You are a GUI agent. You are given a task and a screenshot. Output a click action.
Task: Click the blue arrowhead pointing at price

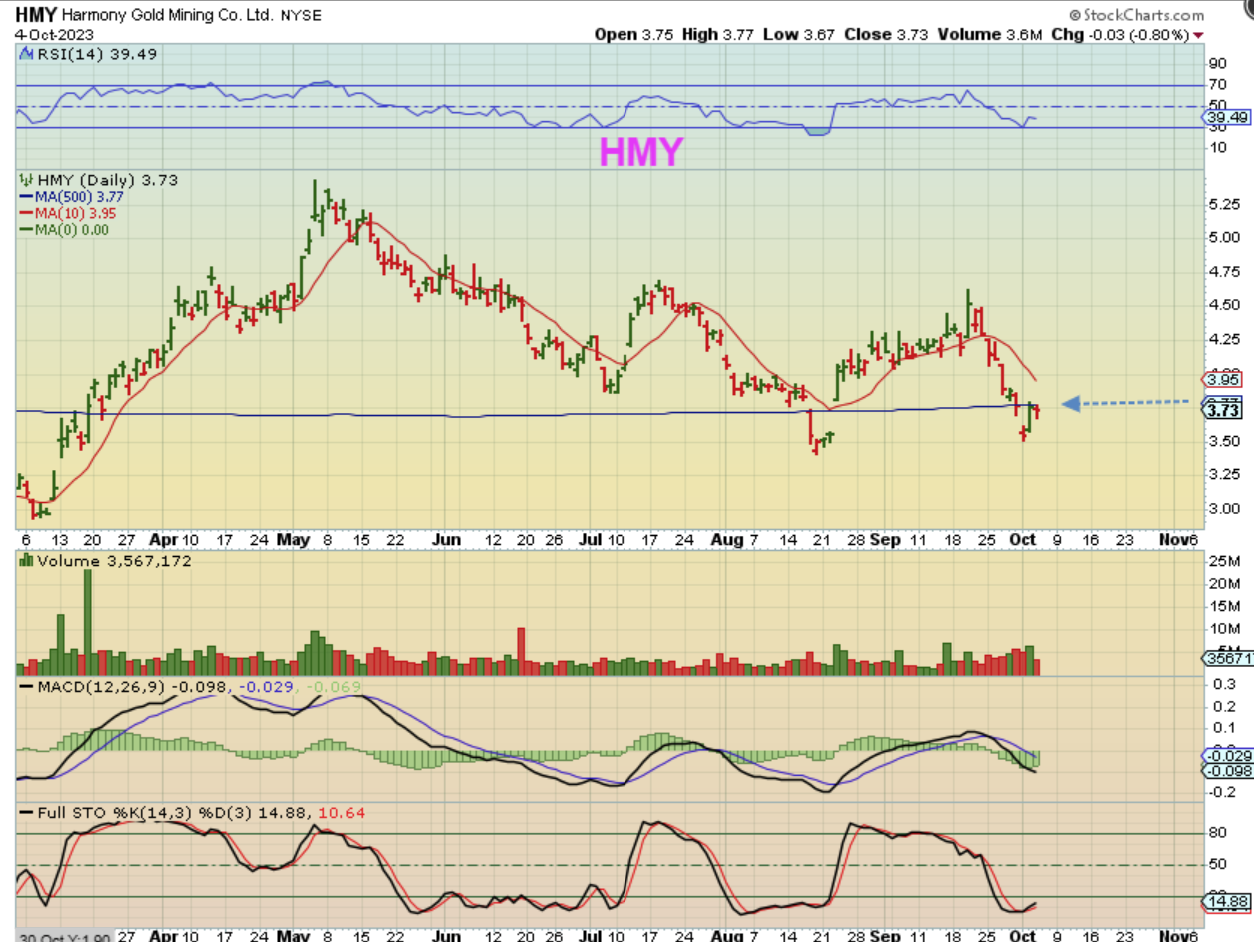pos(1071,404)
